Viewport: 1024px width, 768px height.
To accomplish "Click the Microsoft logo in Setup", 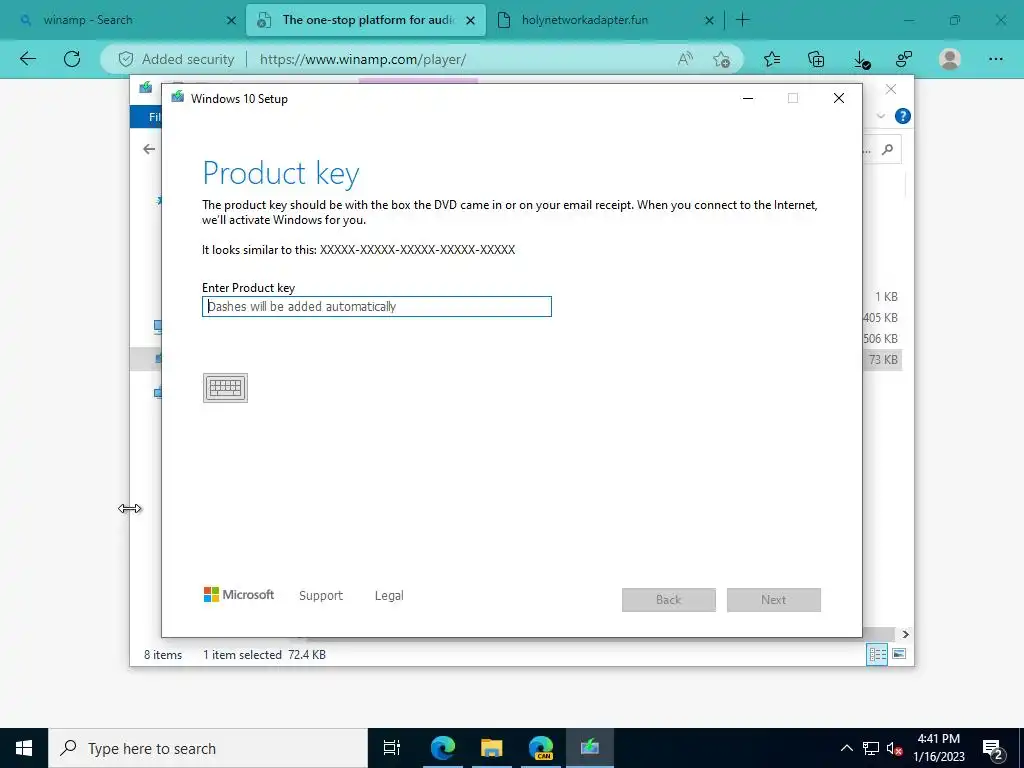I will tap(239, 594).
